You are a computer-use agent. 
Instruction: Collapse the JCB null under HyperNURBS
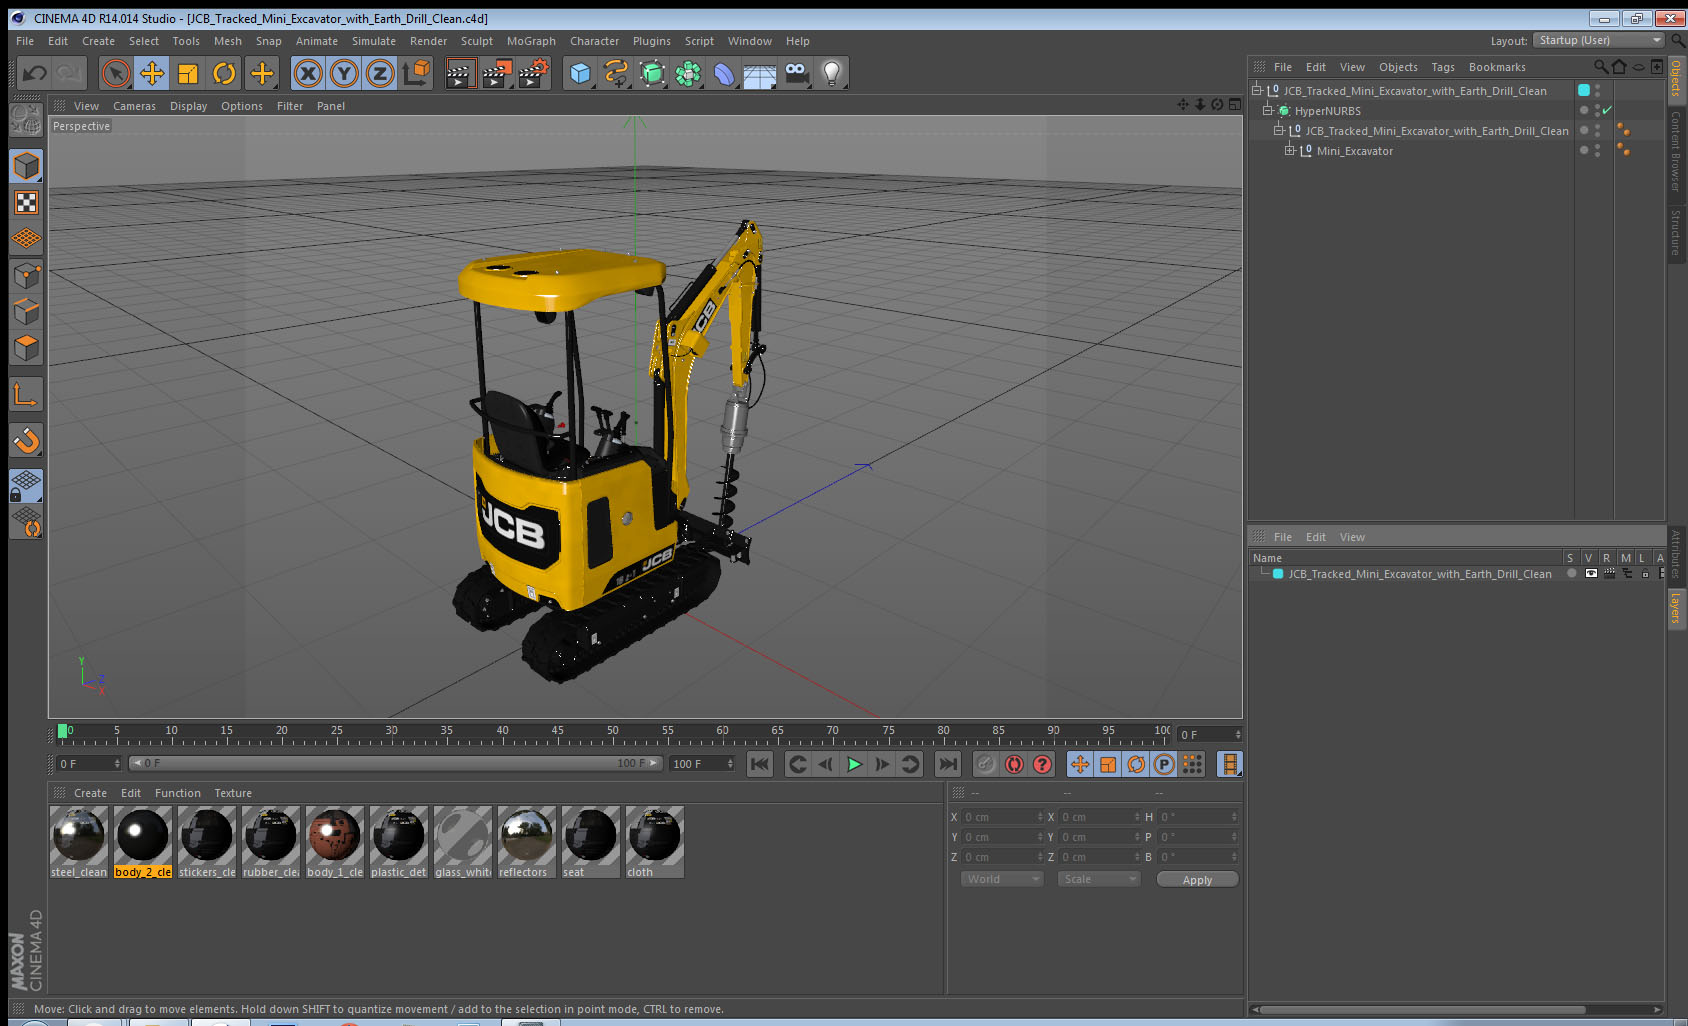click(x=1278, y=130)
